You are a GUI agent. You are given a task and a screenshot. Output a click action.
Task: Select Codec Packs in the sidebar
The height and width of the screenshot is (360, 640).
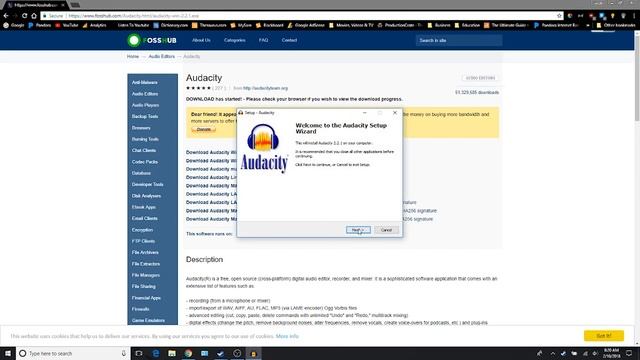click(x=144, y=162)
